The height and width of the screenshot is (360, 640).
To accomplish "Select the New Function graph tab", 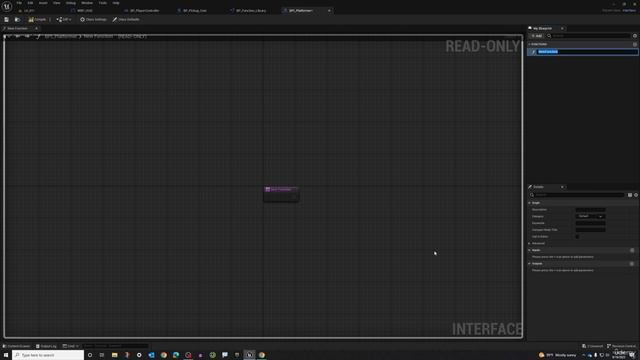I will 17,29.
